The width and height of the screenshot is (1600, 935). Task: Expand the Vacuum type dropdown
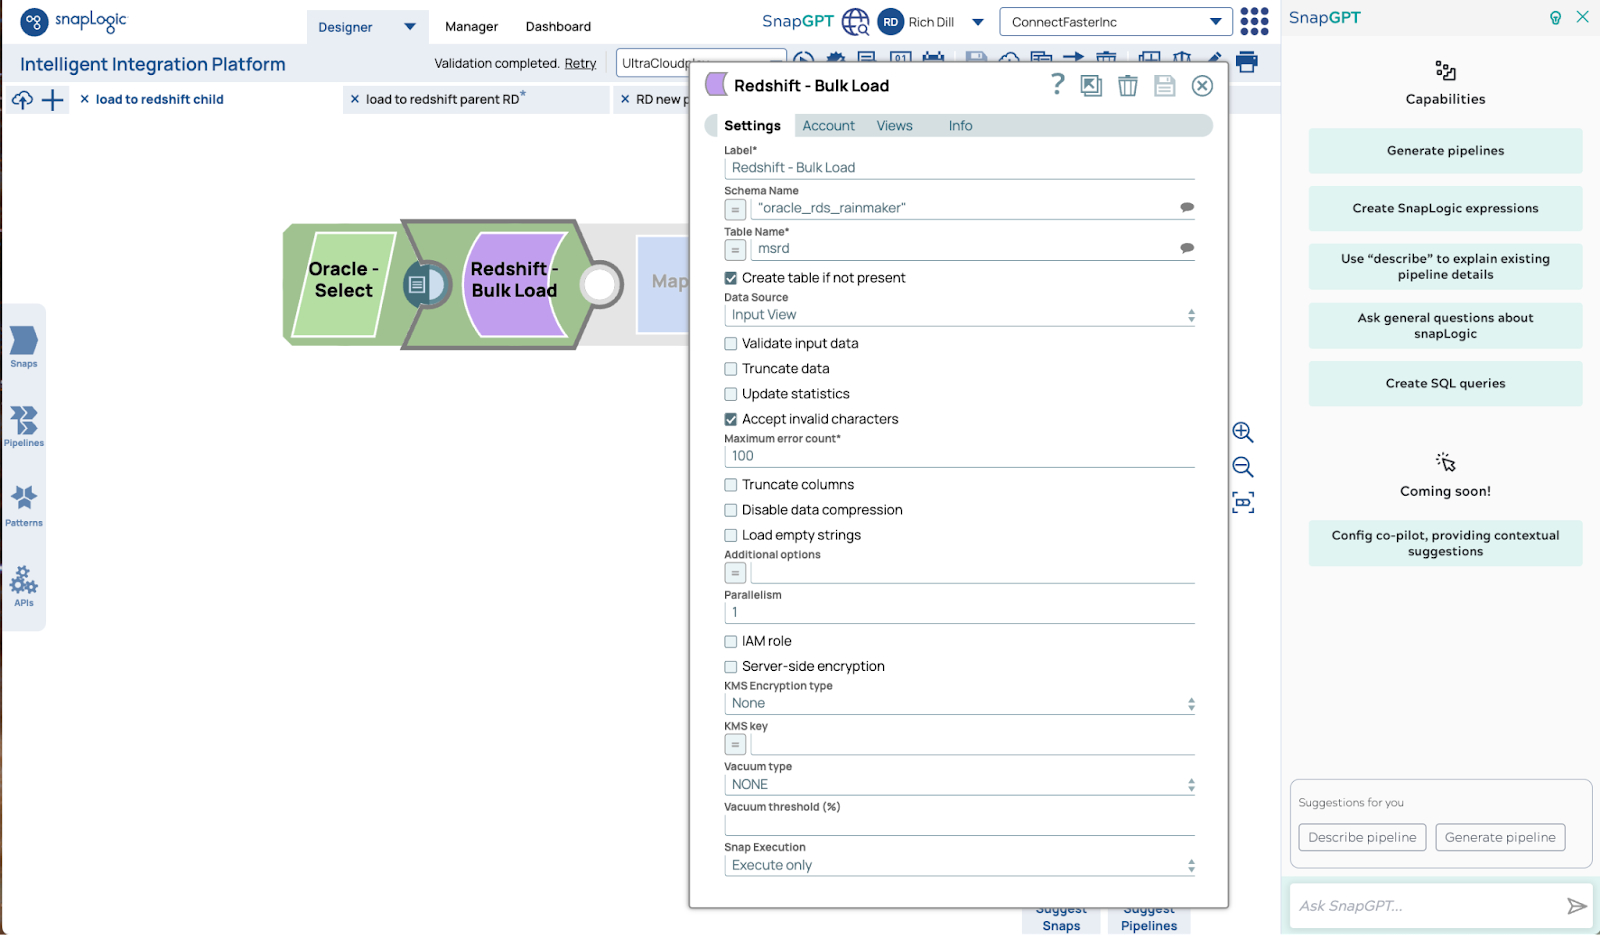(x=959, y=785)
